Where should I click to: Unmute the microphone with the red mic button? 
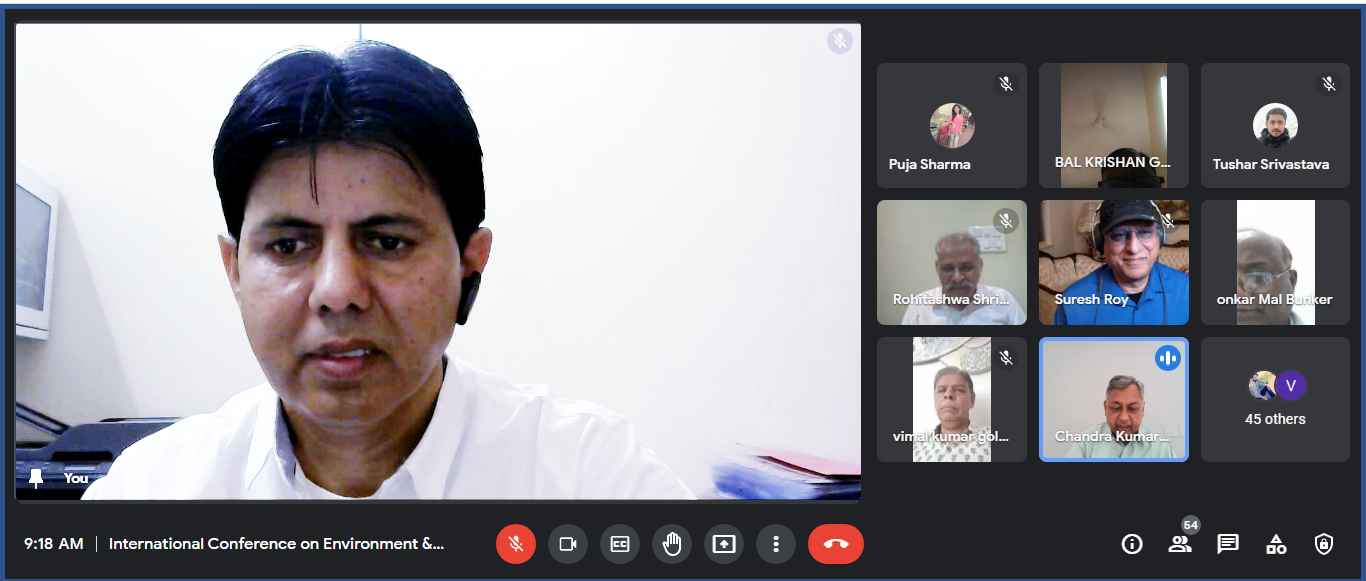pos(516,544)
